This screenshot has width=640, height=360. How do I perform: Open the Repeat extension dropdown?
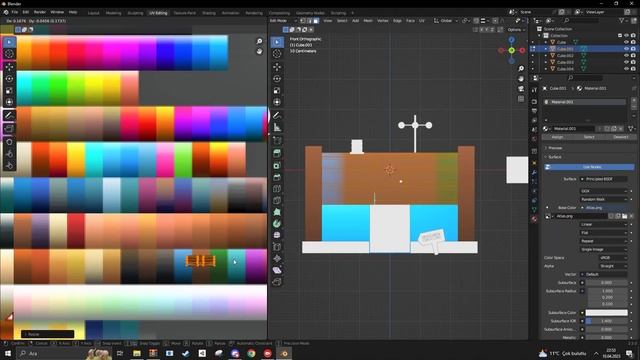point(604,241)
